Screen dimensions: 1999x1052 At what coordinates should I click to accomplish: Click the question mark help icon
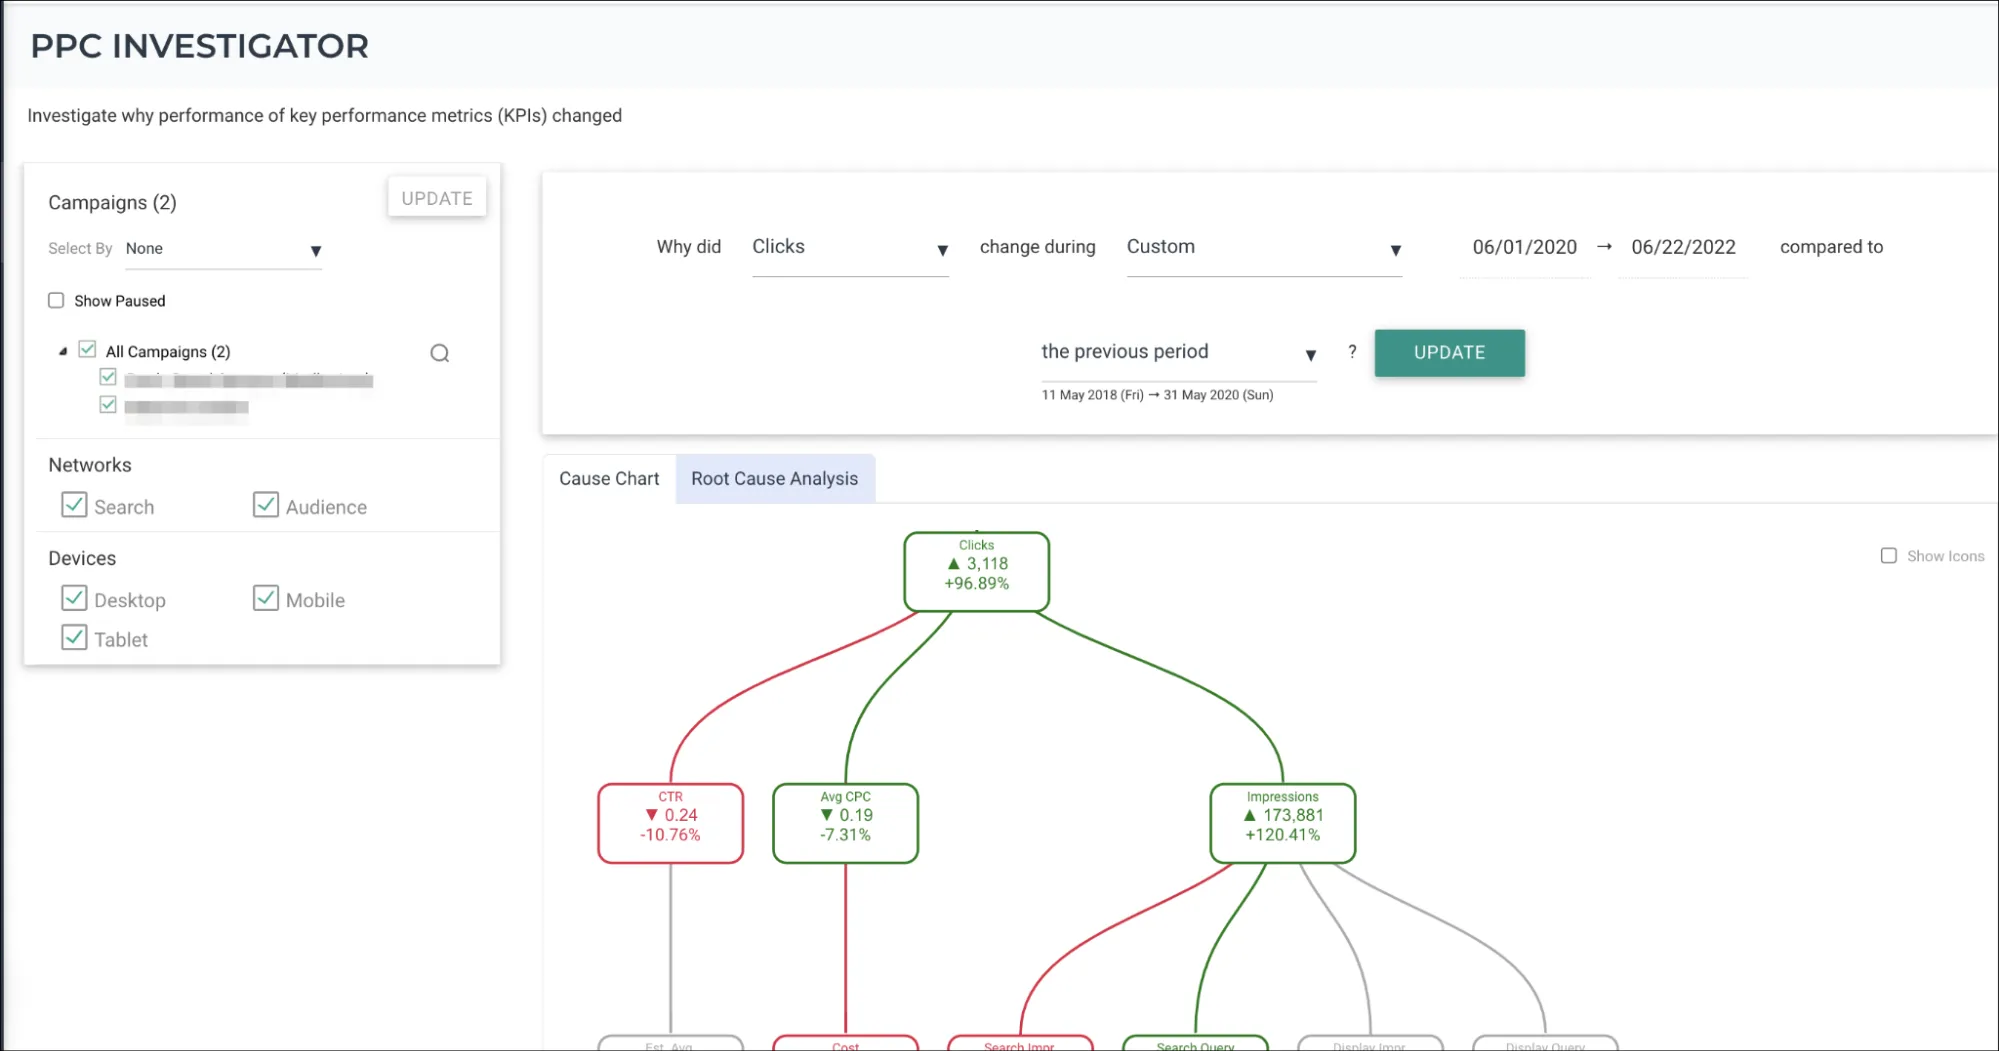coord(1352,352)
